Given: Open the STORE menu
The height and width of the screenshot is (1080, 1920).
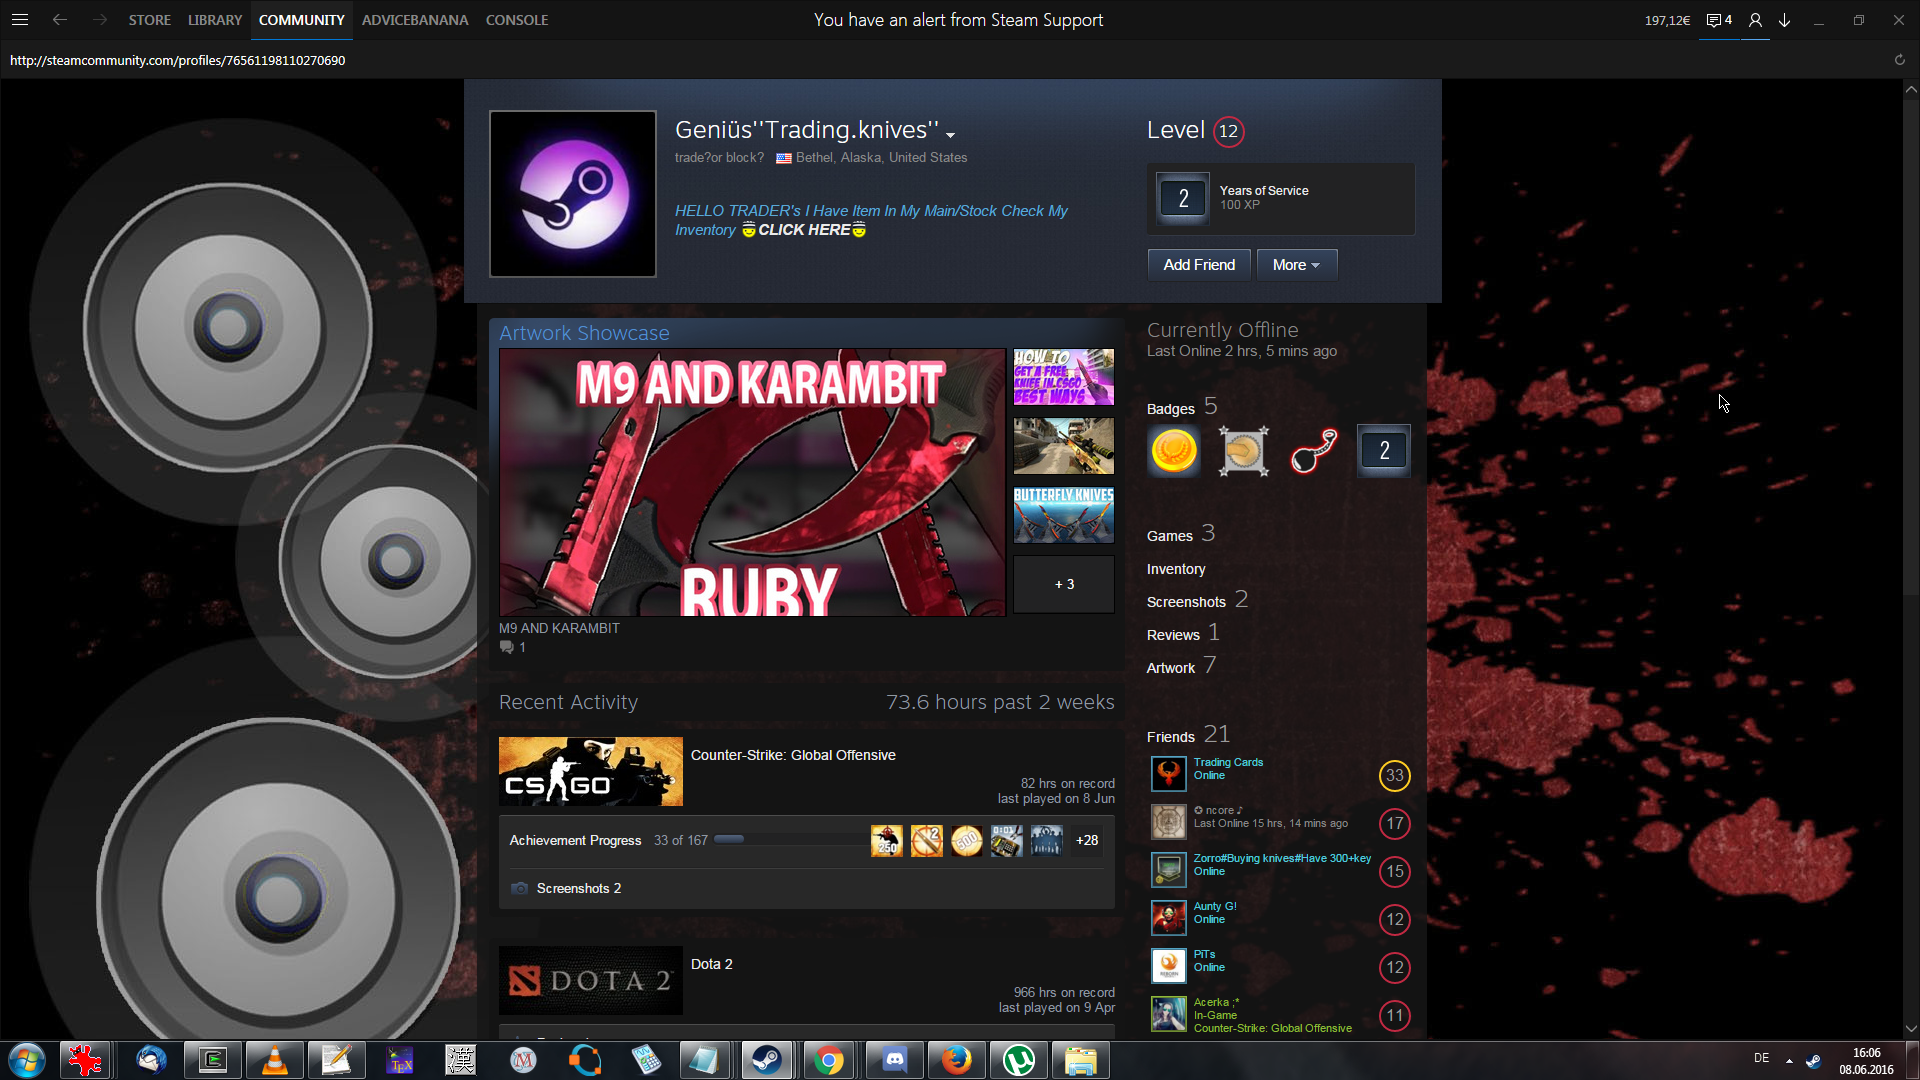Looking at the screenshot, I should 149,20.
